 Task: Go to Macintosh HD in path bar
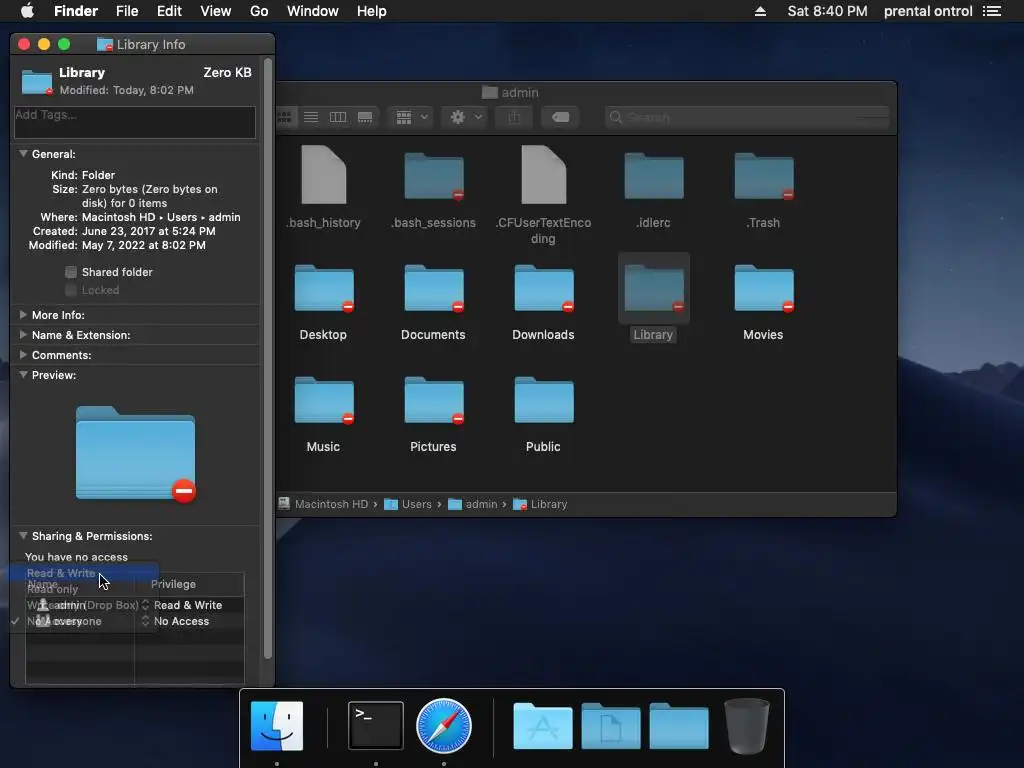pos(323,504)
